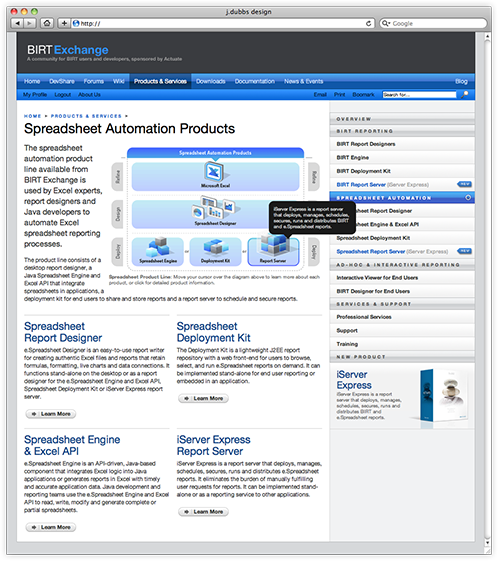Select the Spreadsheet Automation sidebar header

402,197
